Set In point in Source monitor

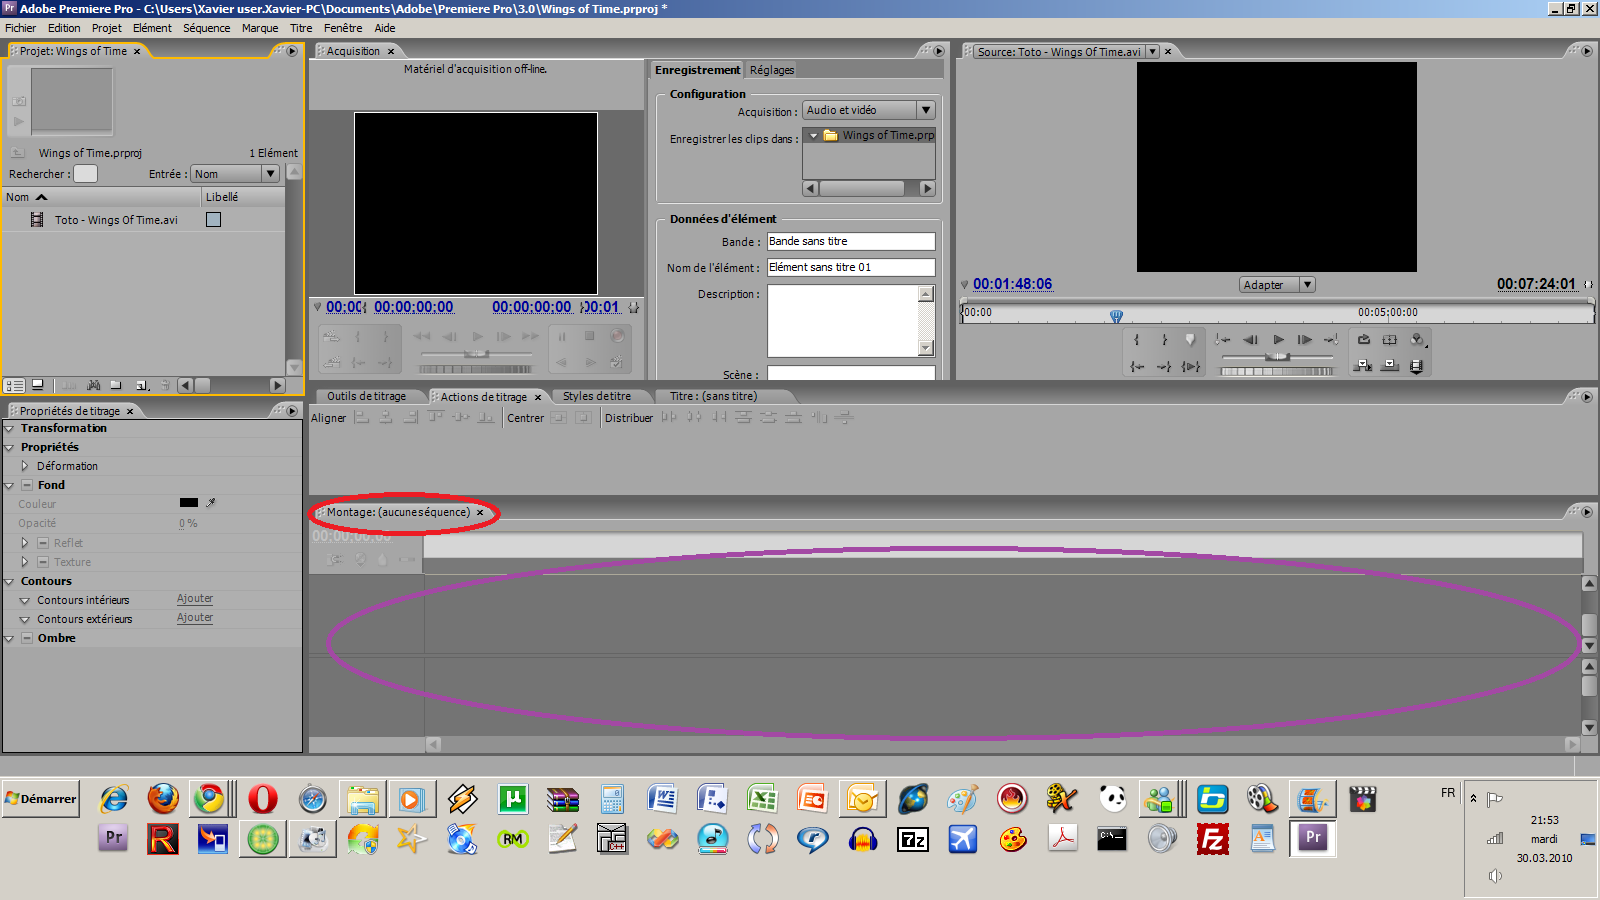click(1137, 340)
